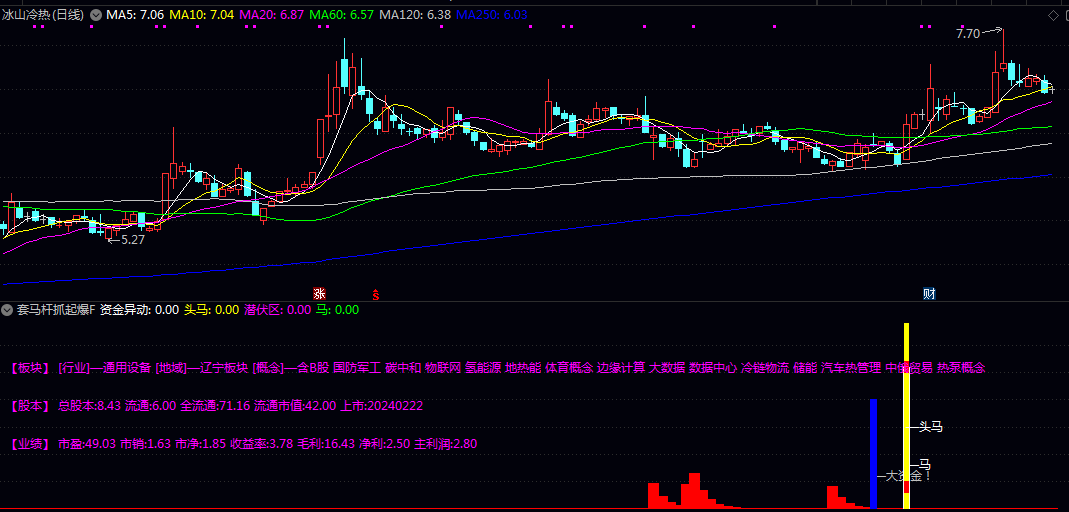The height and width of the screenshot is (512, 1069).
Task: Click the 收益率:3.78 value
Action: pos(262,444)
